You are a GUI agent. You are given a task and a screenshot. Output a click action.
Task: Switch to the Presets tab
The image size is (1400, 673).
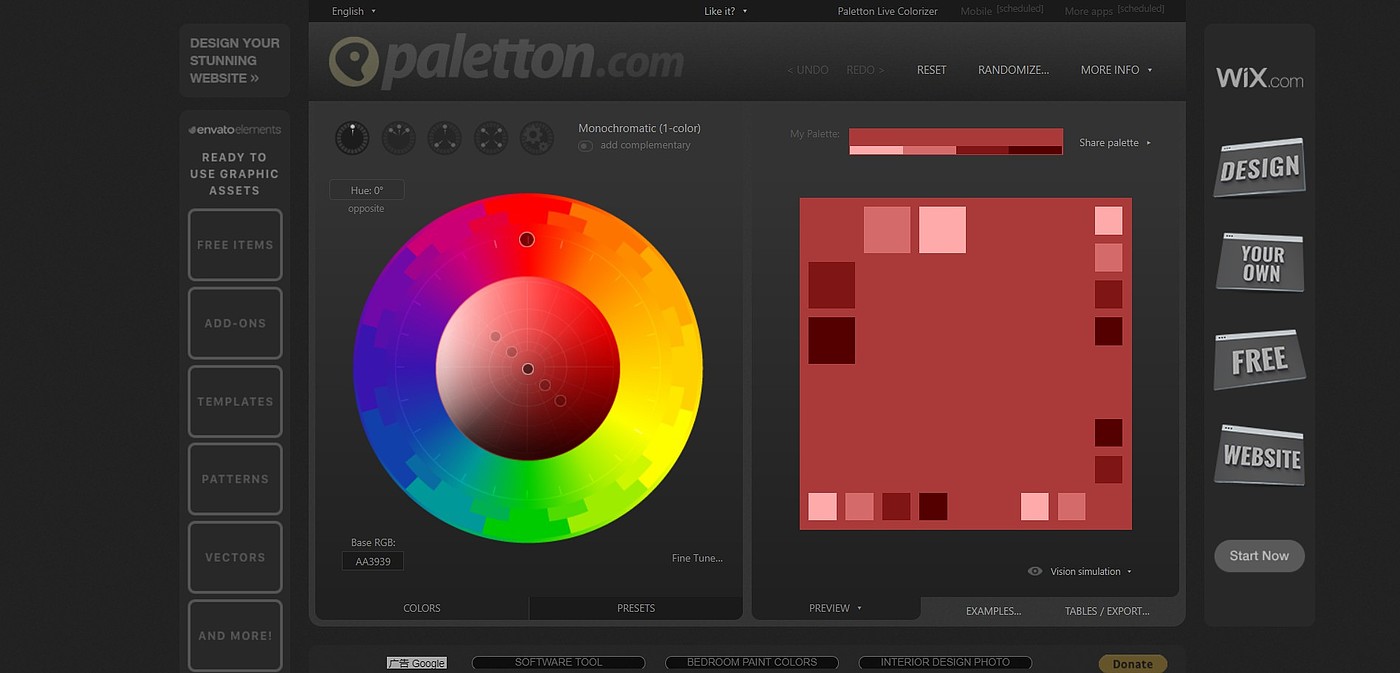click(x=636, y=608)
